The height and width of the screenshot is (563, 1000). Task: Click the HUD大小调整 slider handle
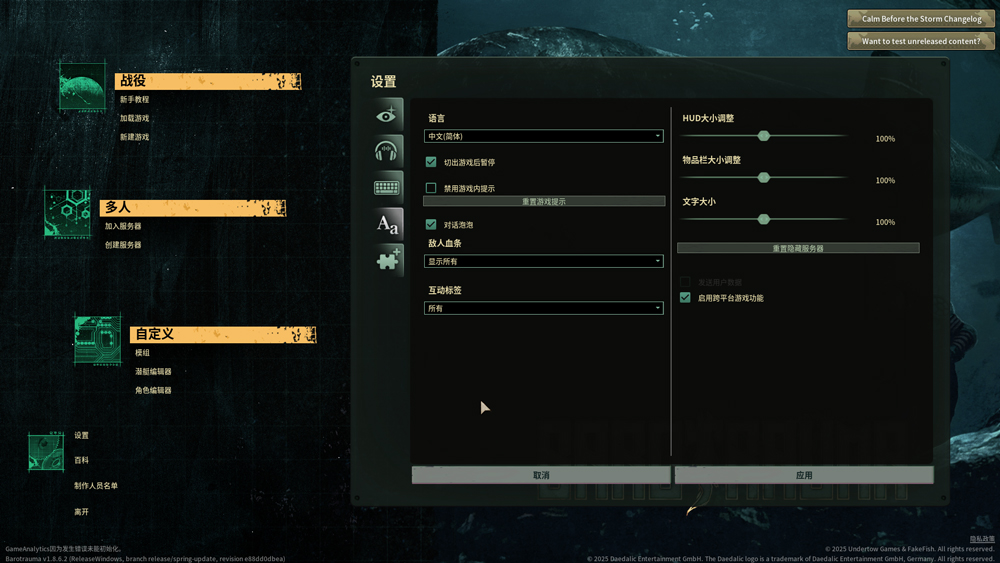click(x=763, y=136)
